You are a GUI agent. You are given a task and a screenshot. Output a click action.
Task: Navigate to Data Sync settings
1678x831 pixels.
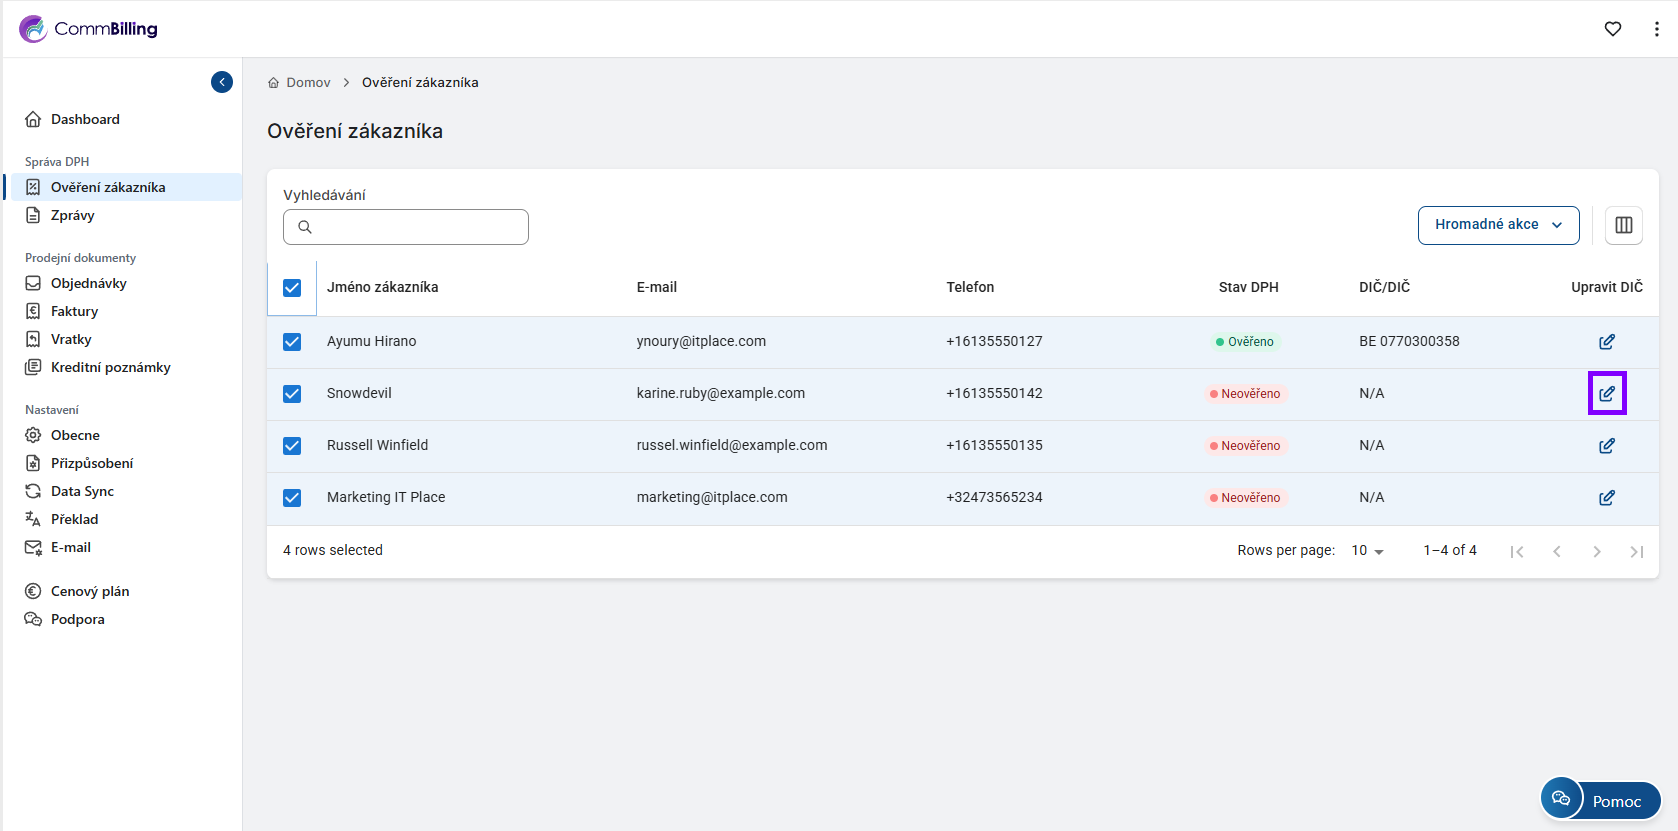[82, 491]
